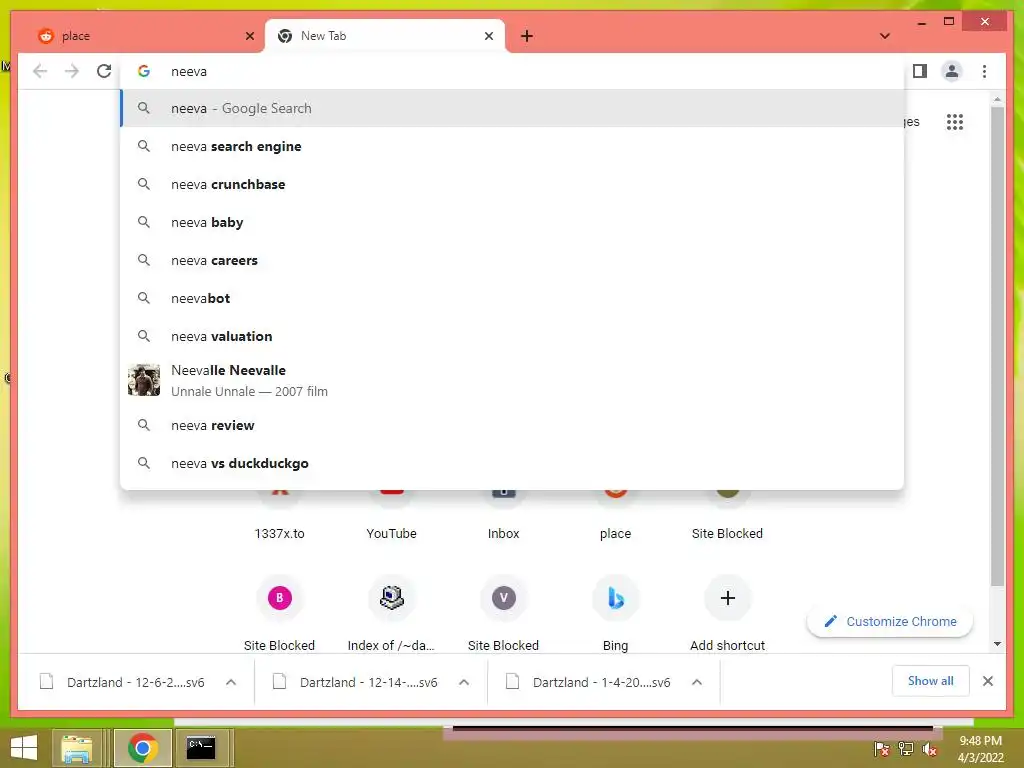The height and width of the screenshot is (768, 1024).
Task: Click the Action Center flag tray icon
Action: pyautogui.click(x=881, y=749)
